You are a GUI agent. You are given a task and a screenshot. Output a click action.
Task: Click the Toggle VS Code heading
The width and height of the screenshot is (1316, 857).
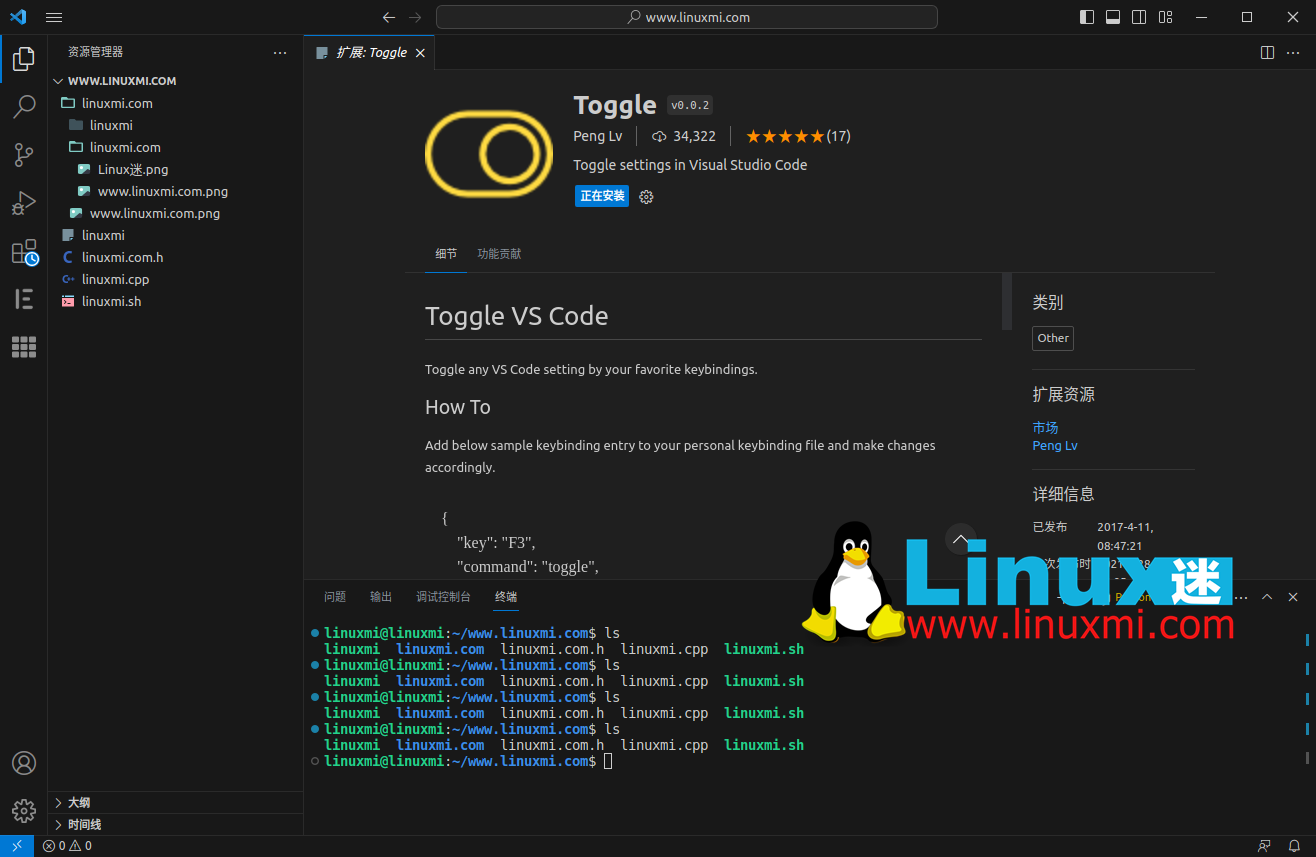[x=516, y=316]
